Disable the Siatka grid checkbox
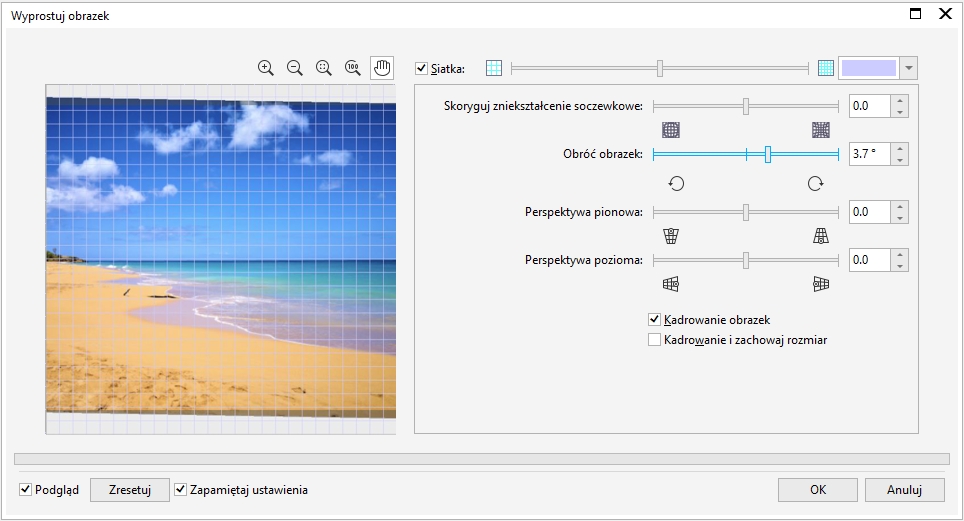Image resolution: width=964 pixels, height=521 pixels. 421,69
